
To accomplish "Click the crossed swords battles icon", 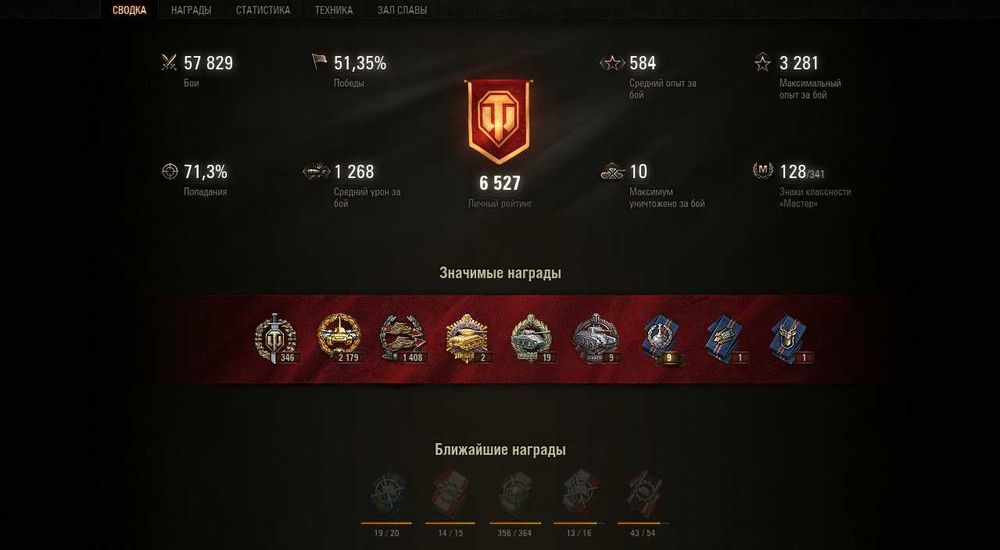I will pos(169,62).
